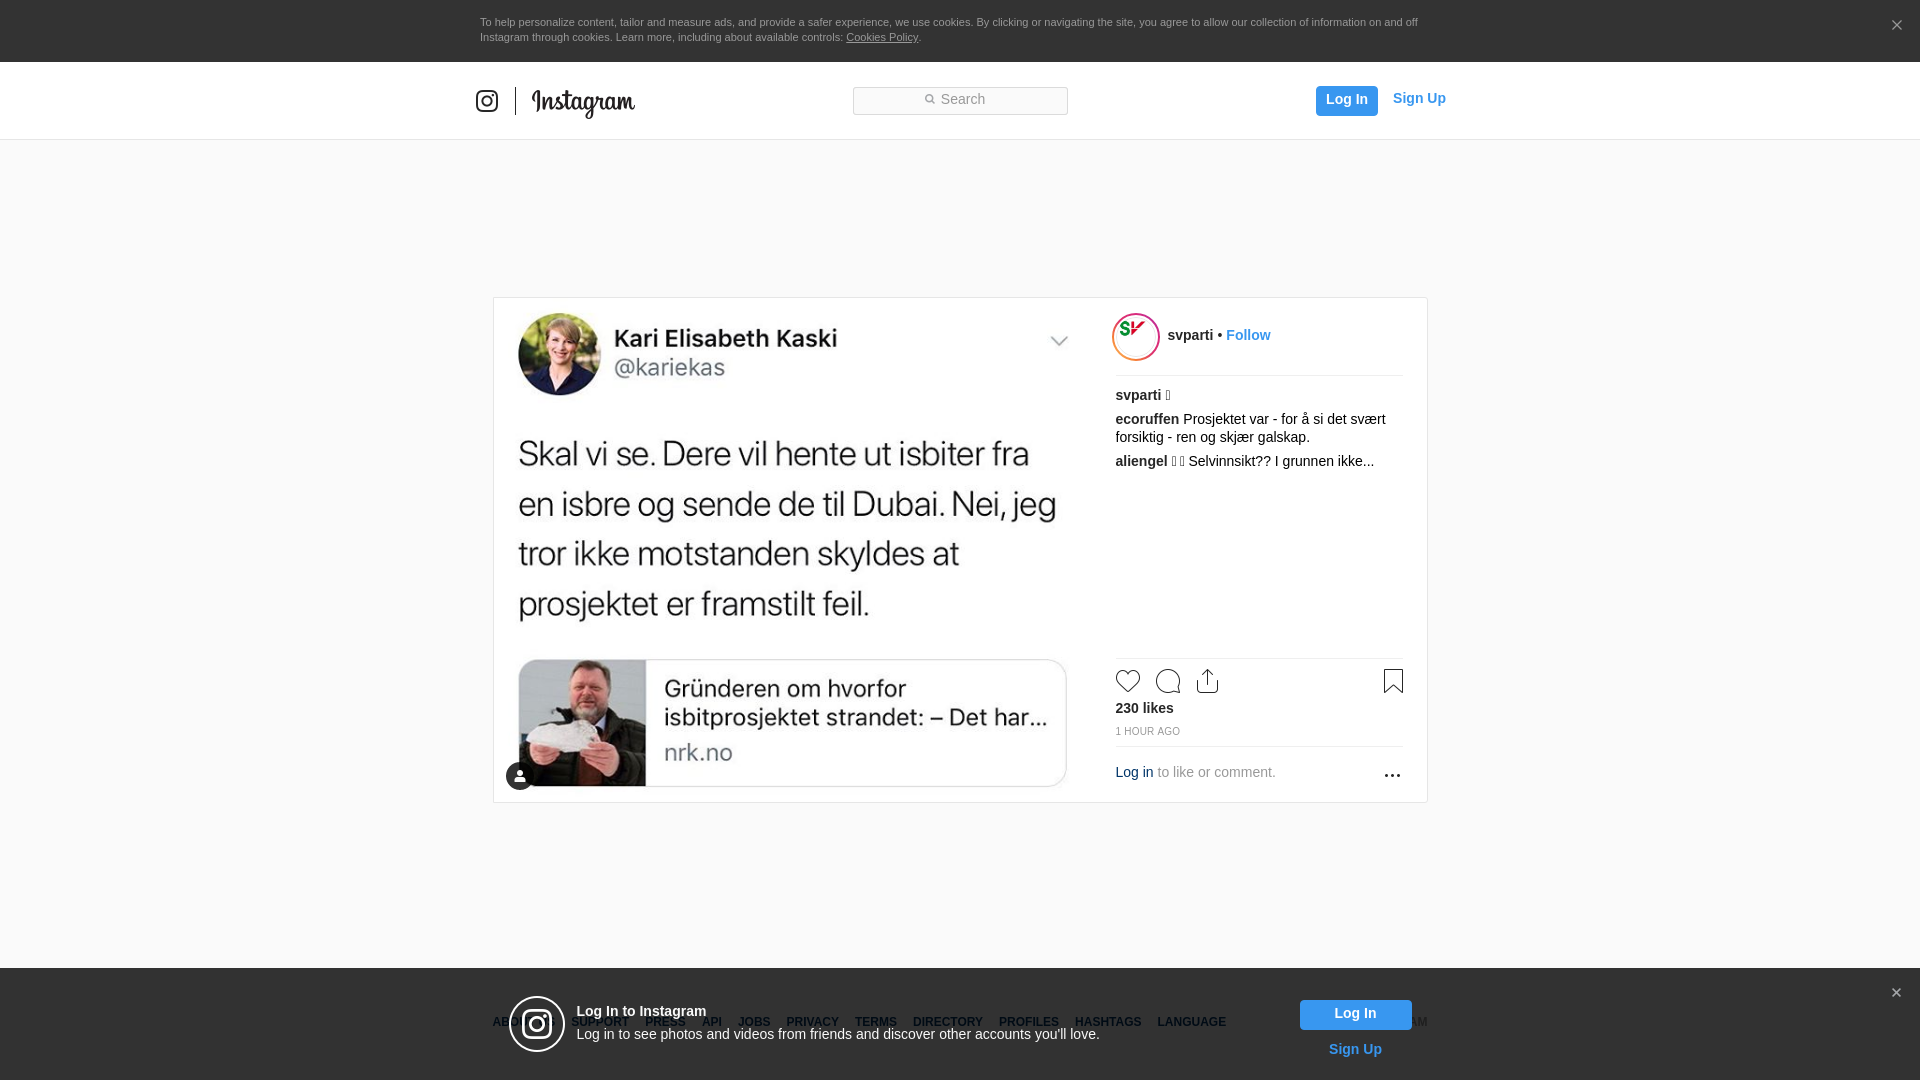Click the Sign Up link in the header
This screenshot has width=1920, height=1080.
click(x=1419, y=98)
